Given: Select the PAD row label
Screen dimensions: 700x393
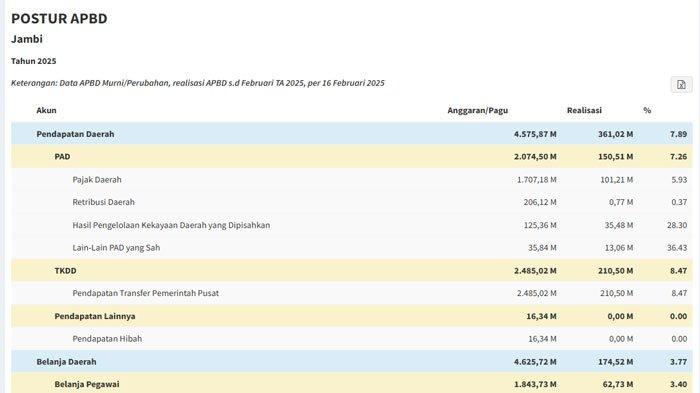Looking at the screenshot, I should 62,157.
